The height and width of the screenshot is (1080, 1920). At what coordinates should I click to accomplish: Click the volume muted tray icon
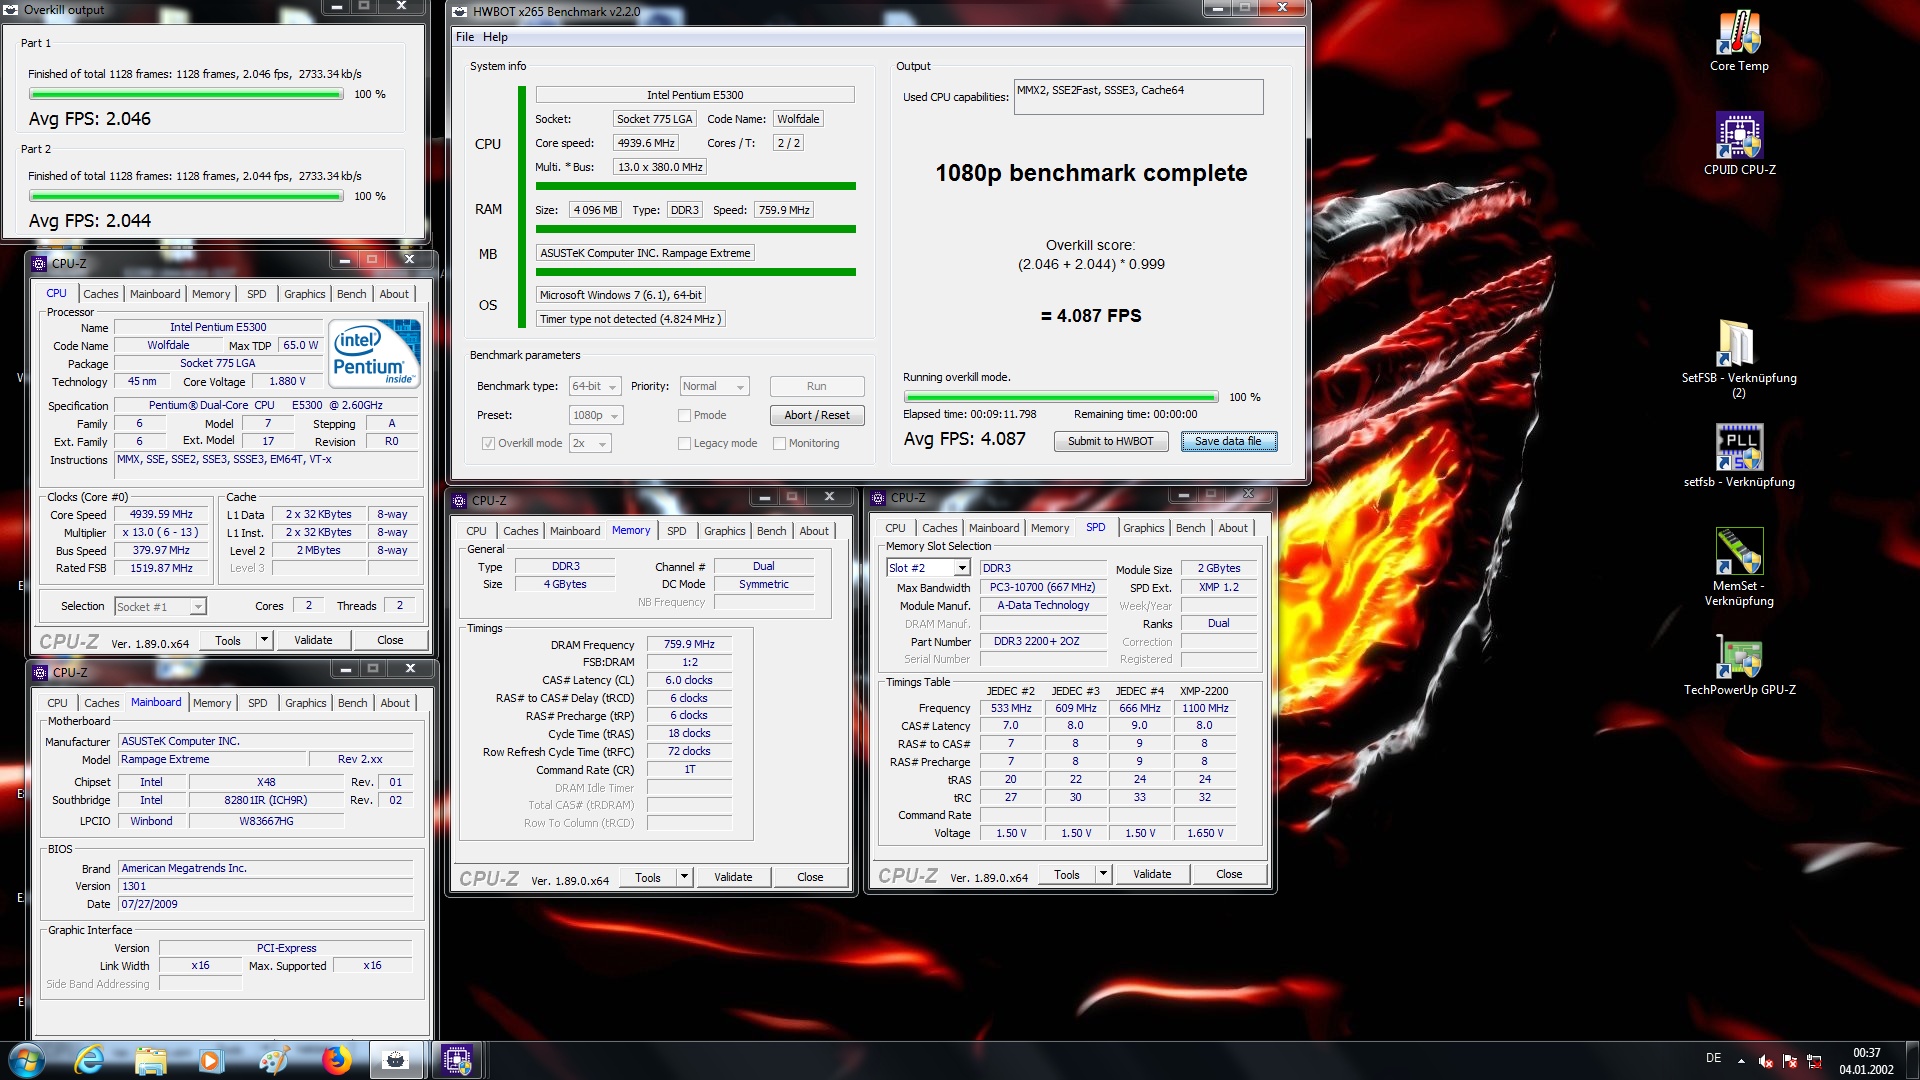(1766, 1062)
